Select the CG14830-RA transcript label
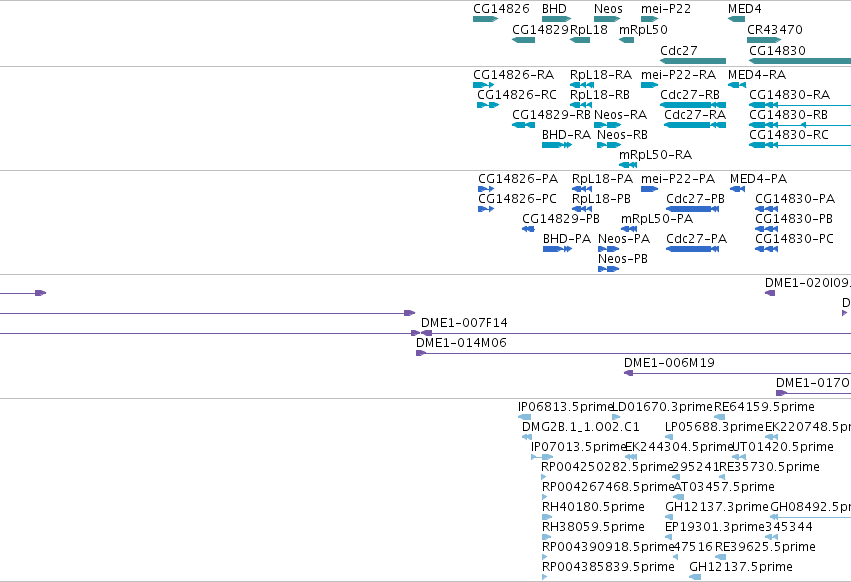Viewport: 851px width, 582px height. (790, 94)
